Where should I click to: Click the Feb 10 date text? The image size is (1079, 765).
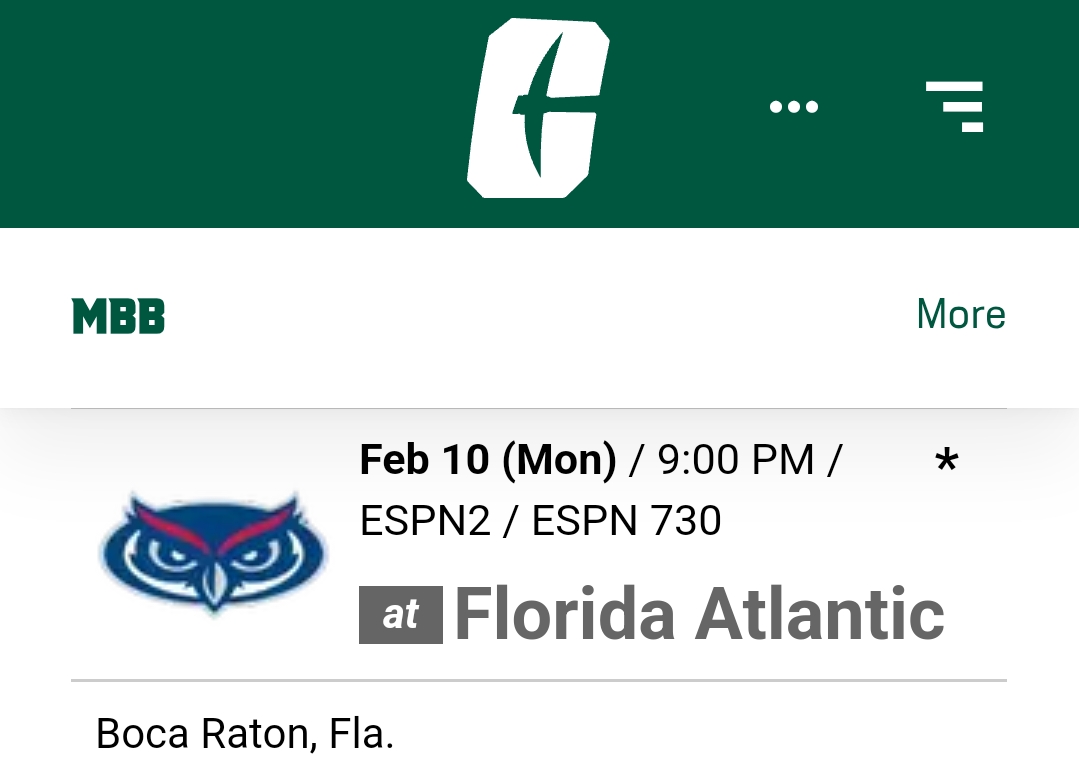pyautogui.click(x=425, y=460)
